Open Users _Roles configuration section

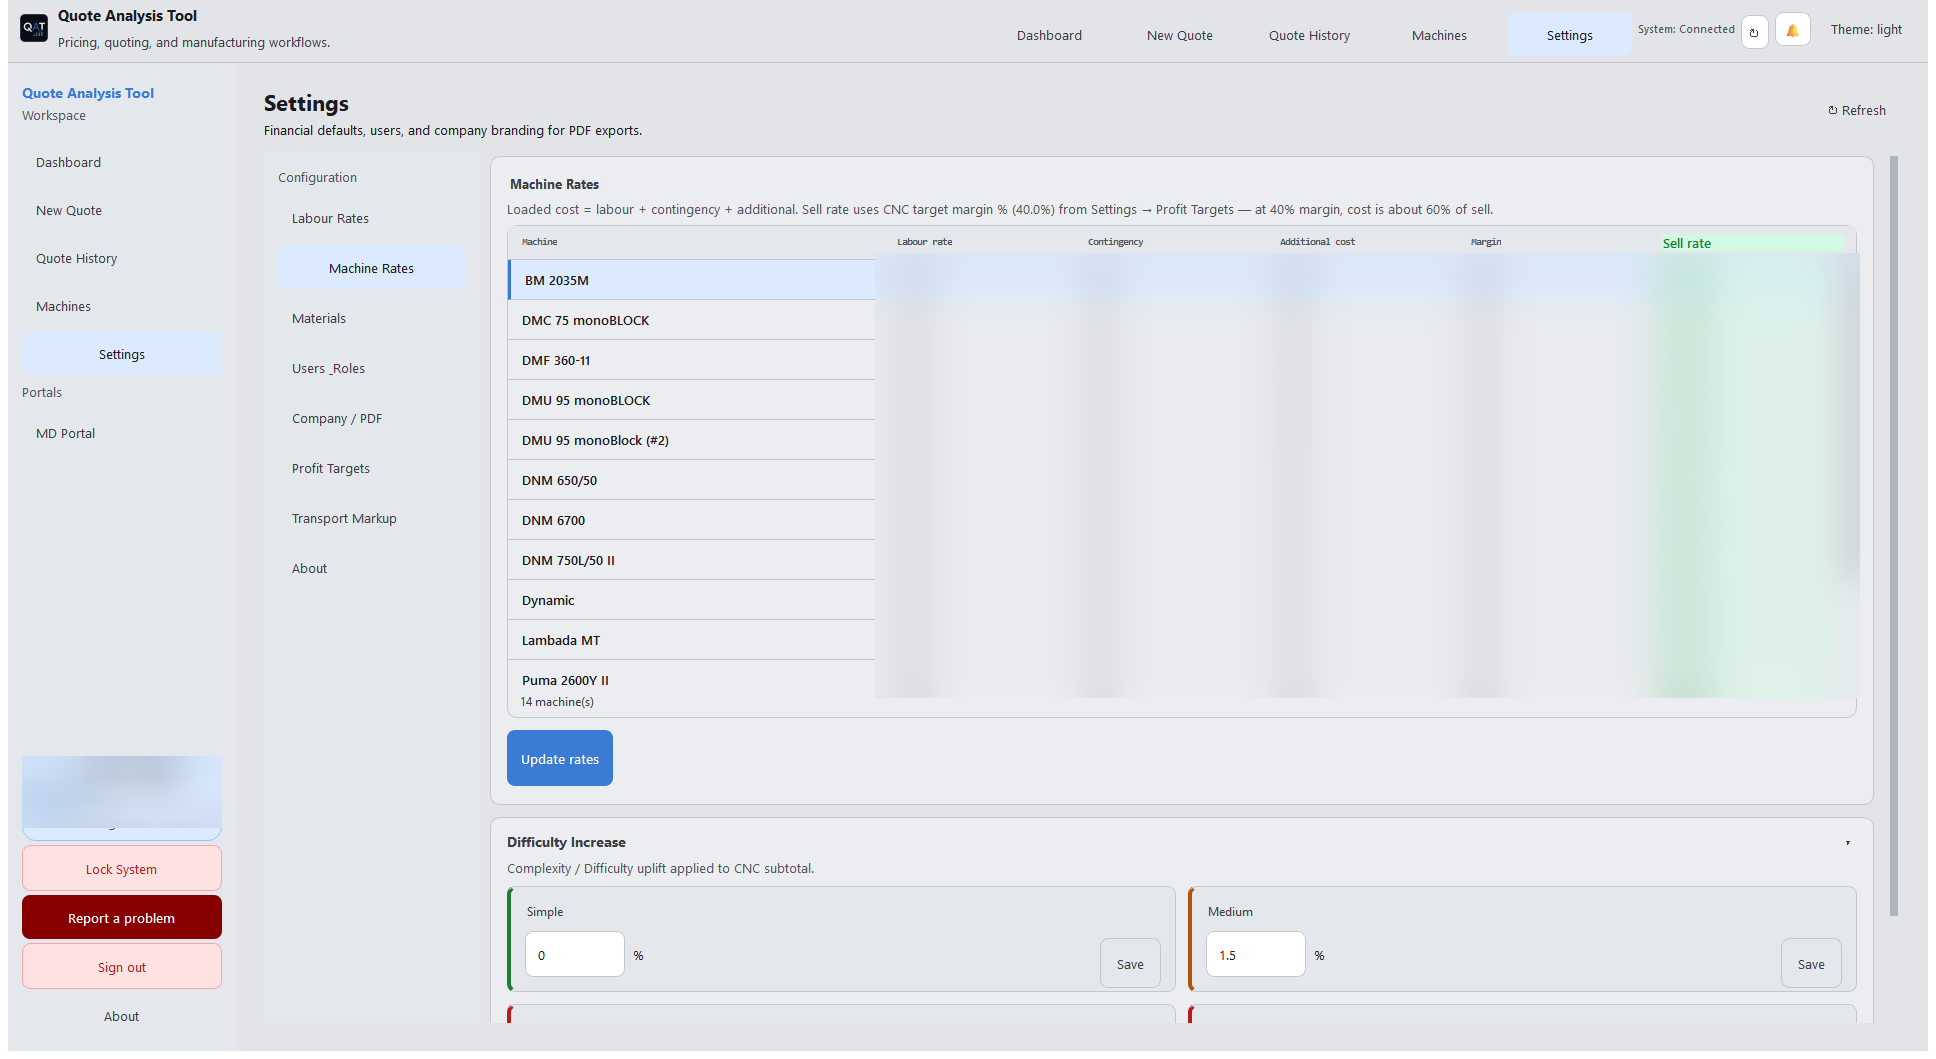[371, 368]
